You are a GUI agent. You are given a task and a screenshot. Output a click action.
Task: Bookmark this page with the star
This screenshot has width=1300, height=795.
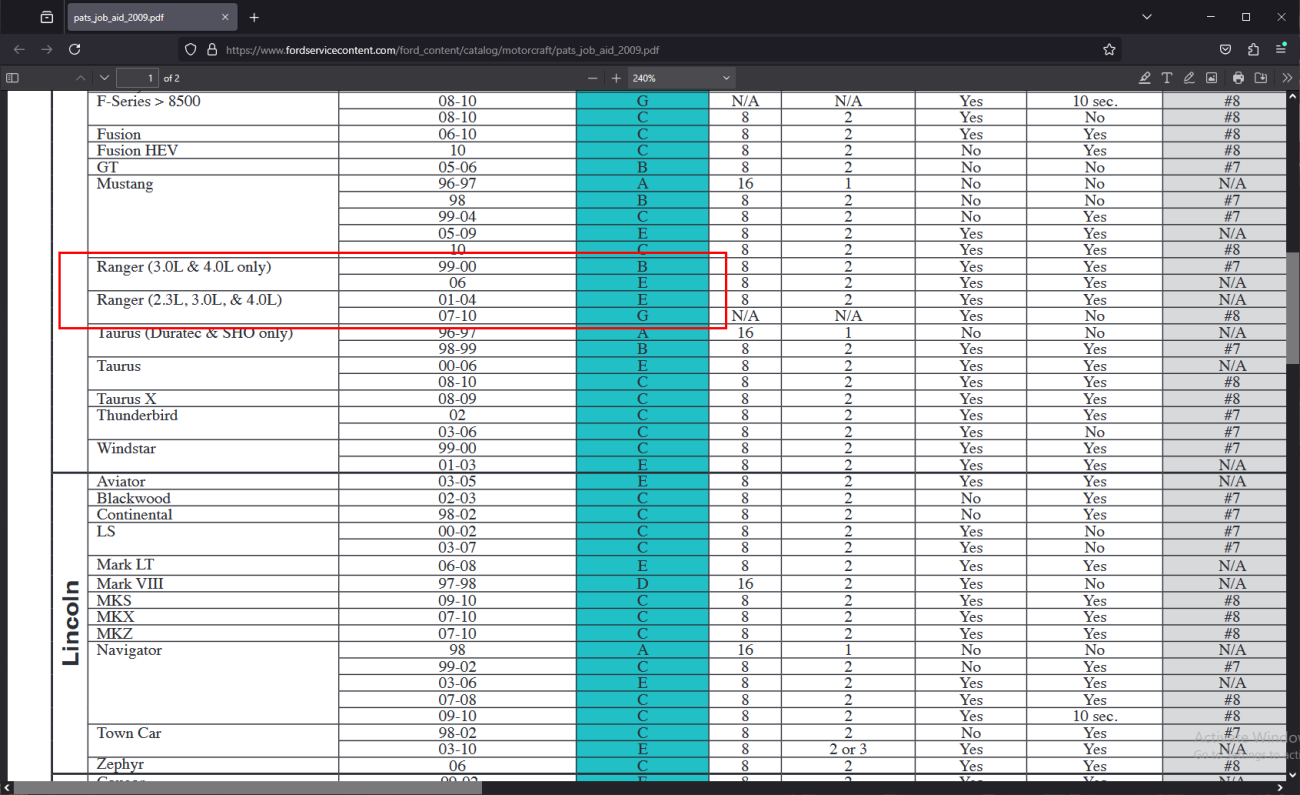tap(1109, 49)
